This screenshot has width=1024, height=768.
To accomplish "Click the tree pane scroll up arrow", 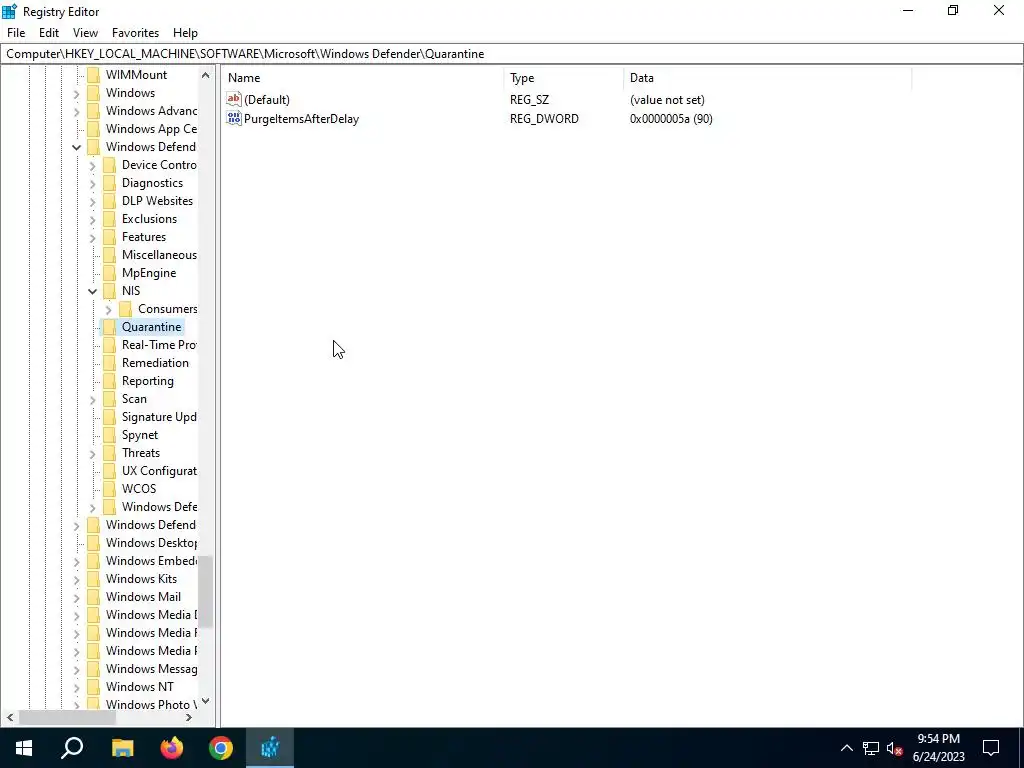I will pos(206,75).
